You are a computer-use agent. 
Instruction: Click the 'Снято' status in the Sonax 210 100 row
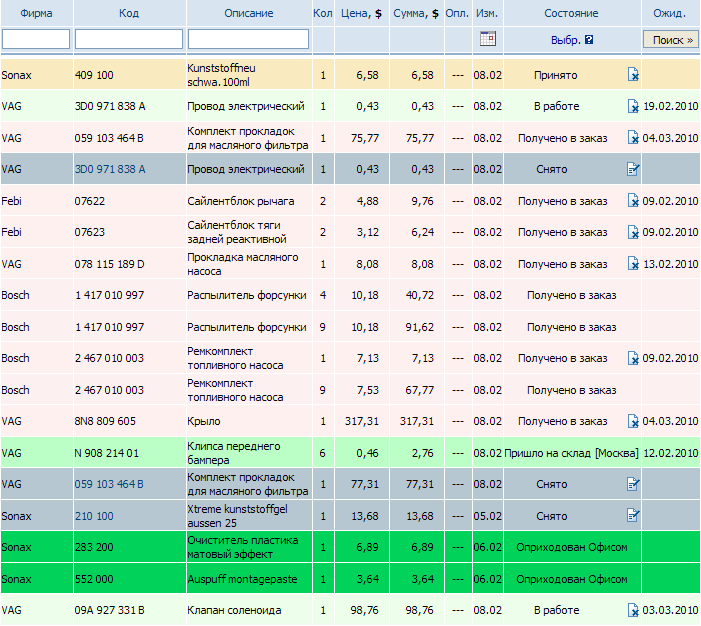tap(552, 516)
